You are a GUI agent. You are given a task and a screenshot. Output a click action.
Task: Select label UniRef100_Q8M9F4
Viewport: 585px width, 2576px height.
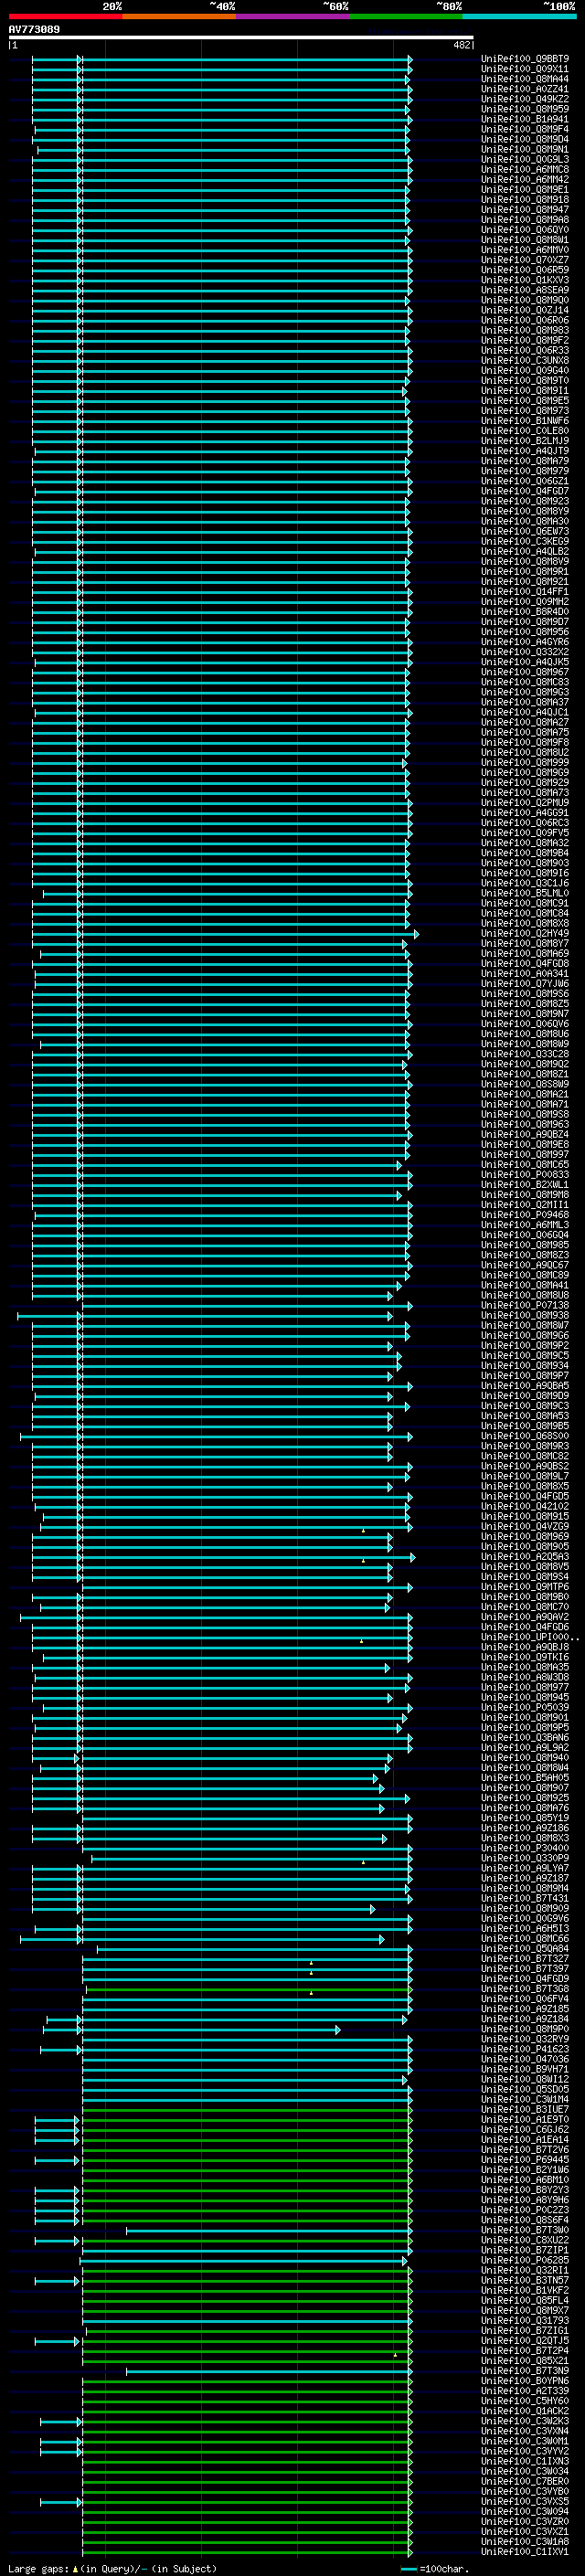point(525,129)
